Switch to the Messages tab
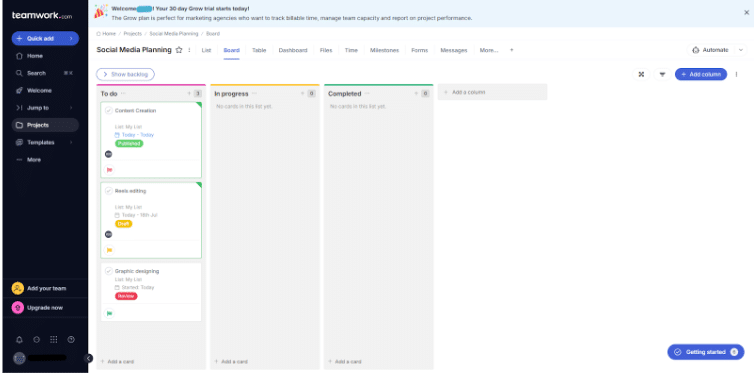754x375 pixels. tap(454, 50)
